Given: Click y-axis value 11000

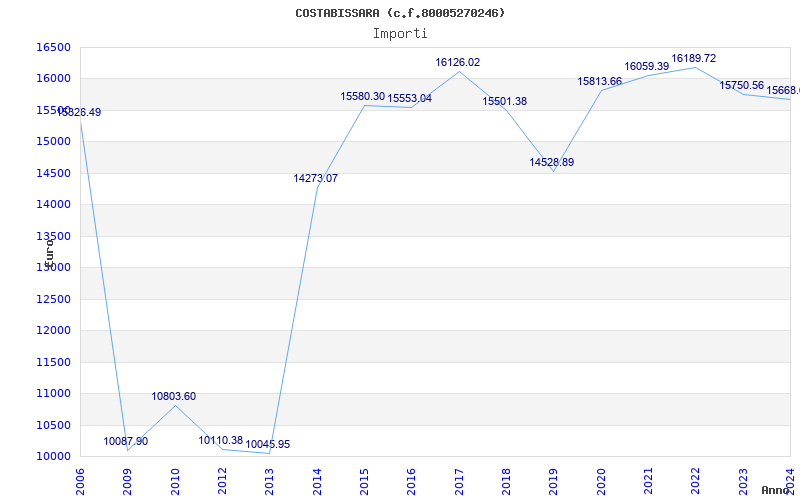Looking at the screenshot, I should tap(53, 393).
